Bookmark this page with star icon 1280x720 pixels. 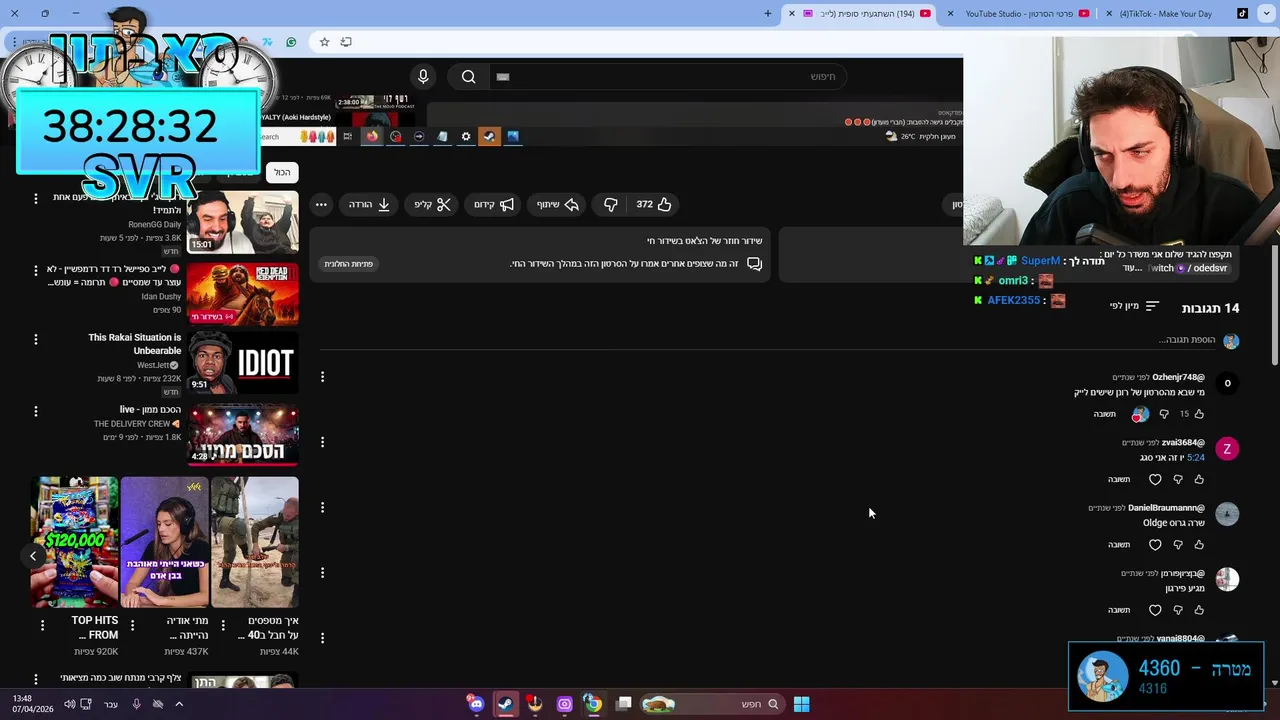pyautogui.click(x=324, y=42)
